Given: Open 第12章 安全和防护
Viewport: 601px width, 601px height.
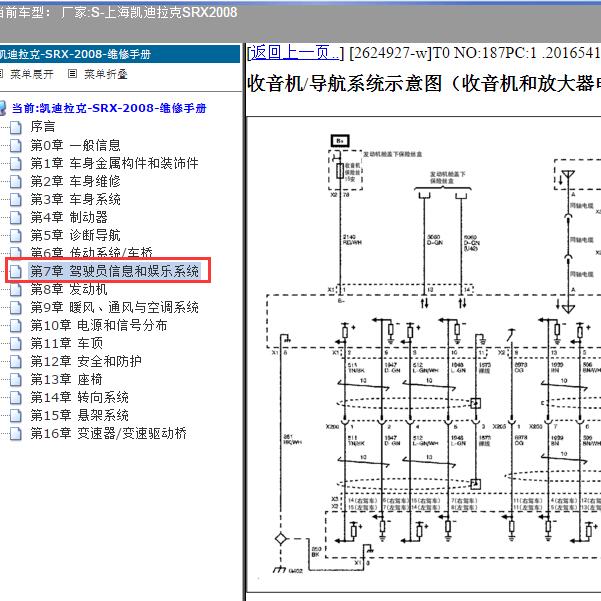Looking at the screenshot, I should click(86, 361).
